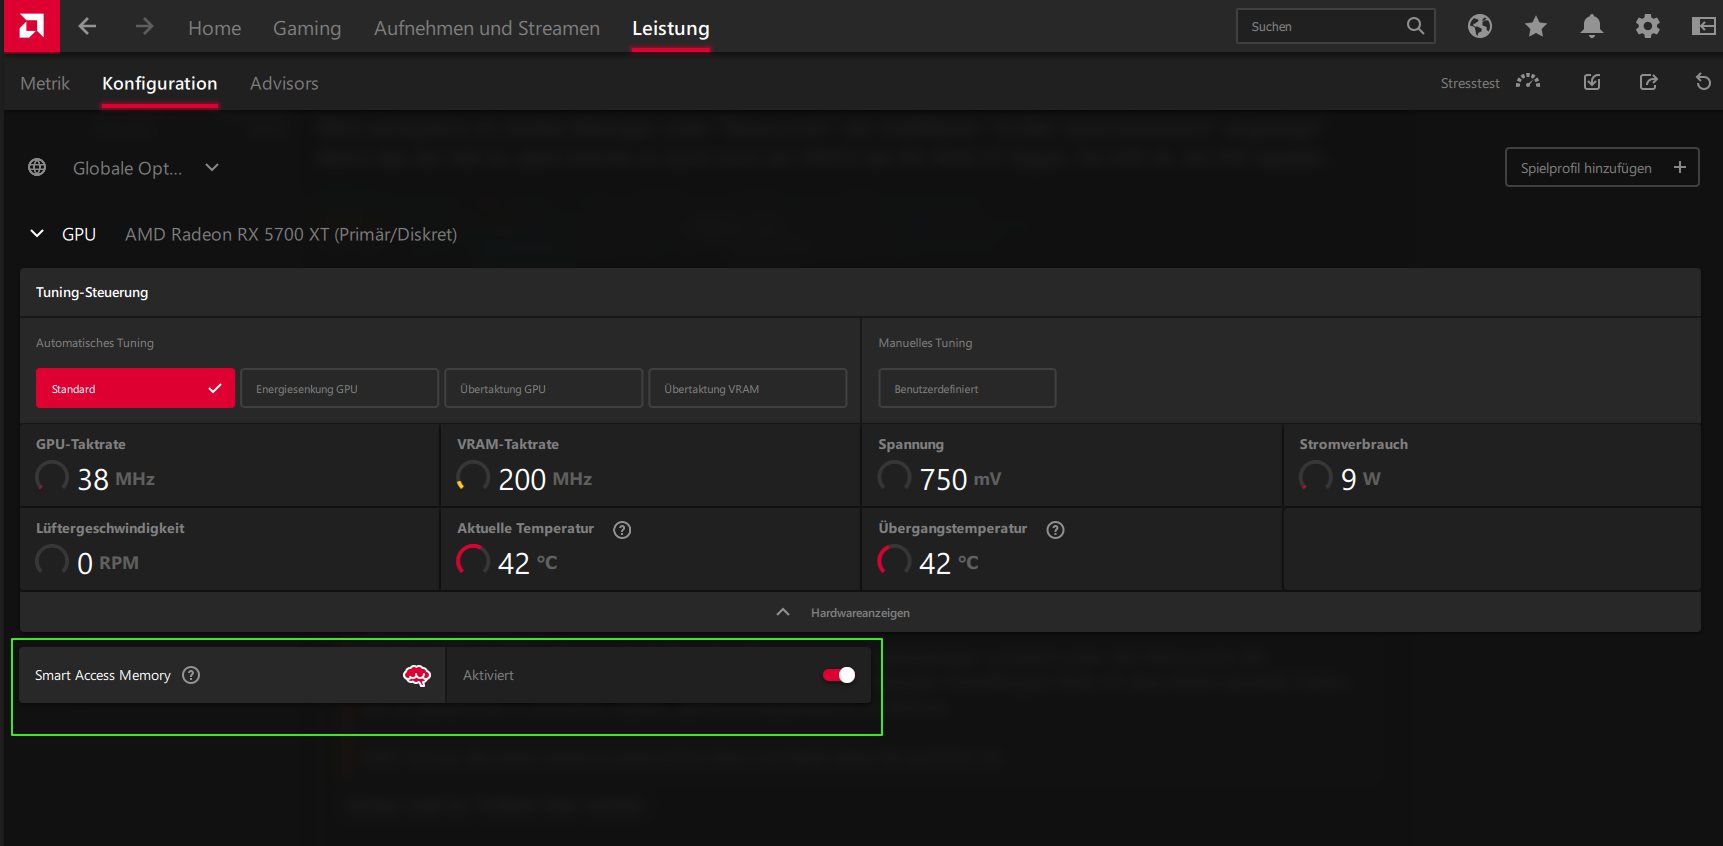Screen dimensions: 1723x846
Task: Click the Lüftergeschwindigkeit gauge dial
Action: 52,561
